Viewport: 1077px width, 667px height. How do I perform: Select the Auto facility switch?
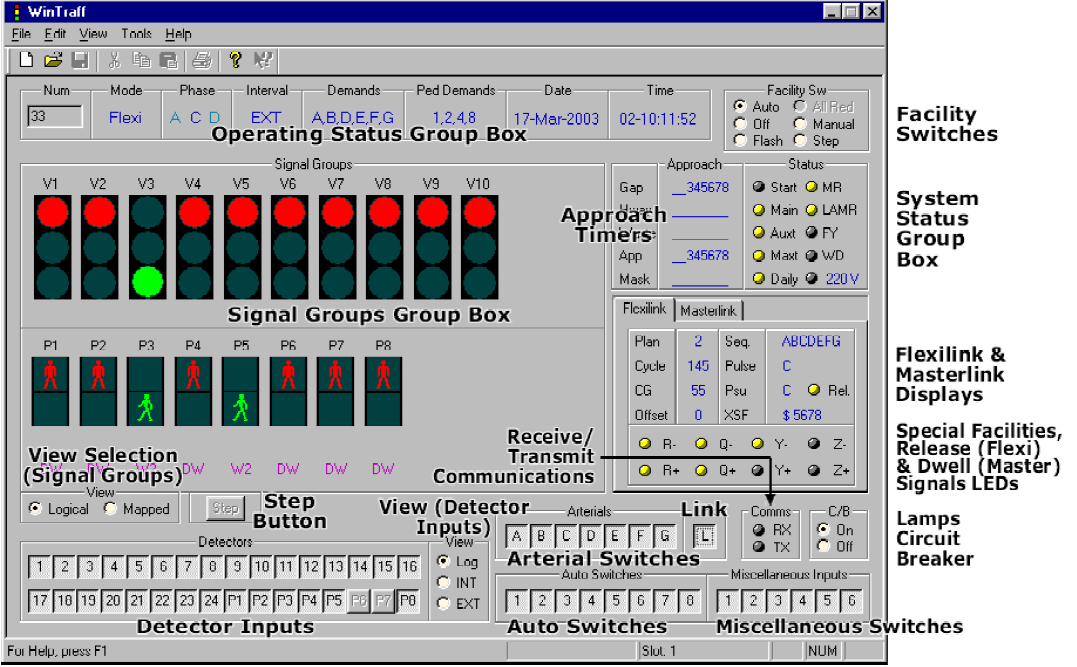coord(740,106)
